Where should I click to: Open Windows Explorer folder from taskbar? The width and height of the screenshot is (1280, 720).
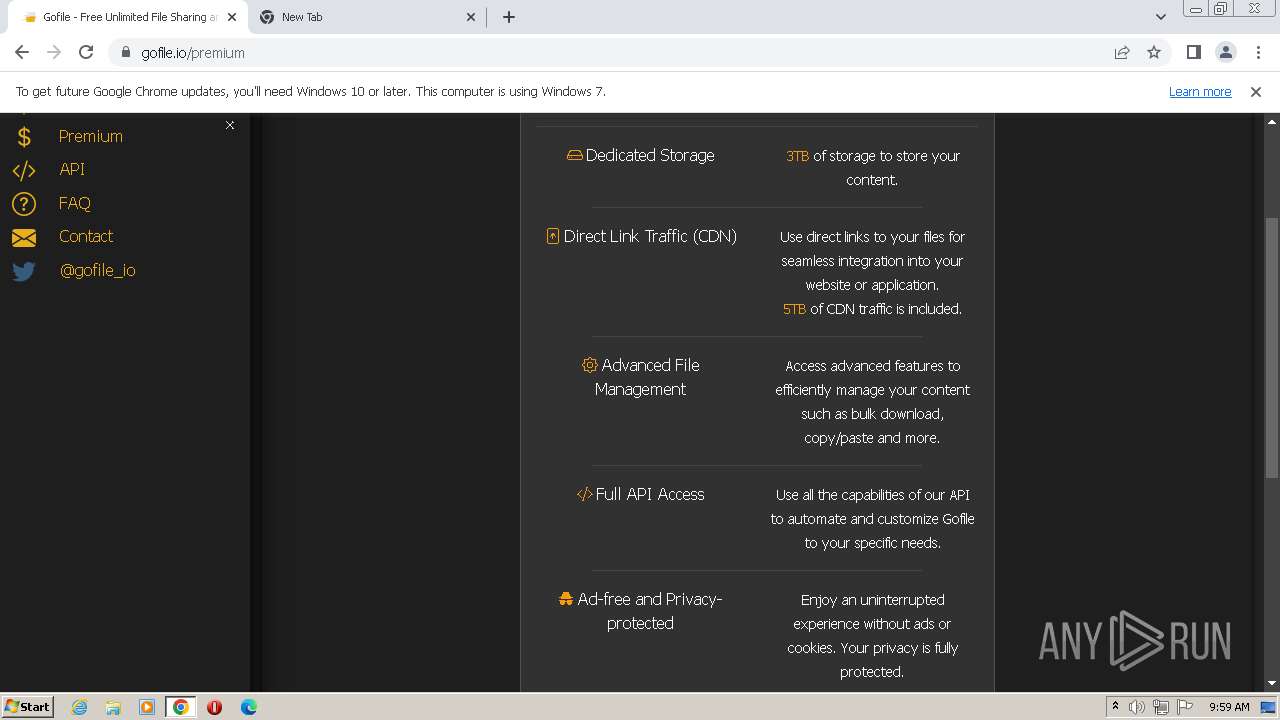click(x=113, y=707)
